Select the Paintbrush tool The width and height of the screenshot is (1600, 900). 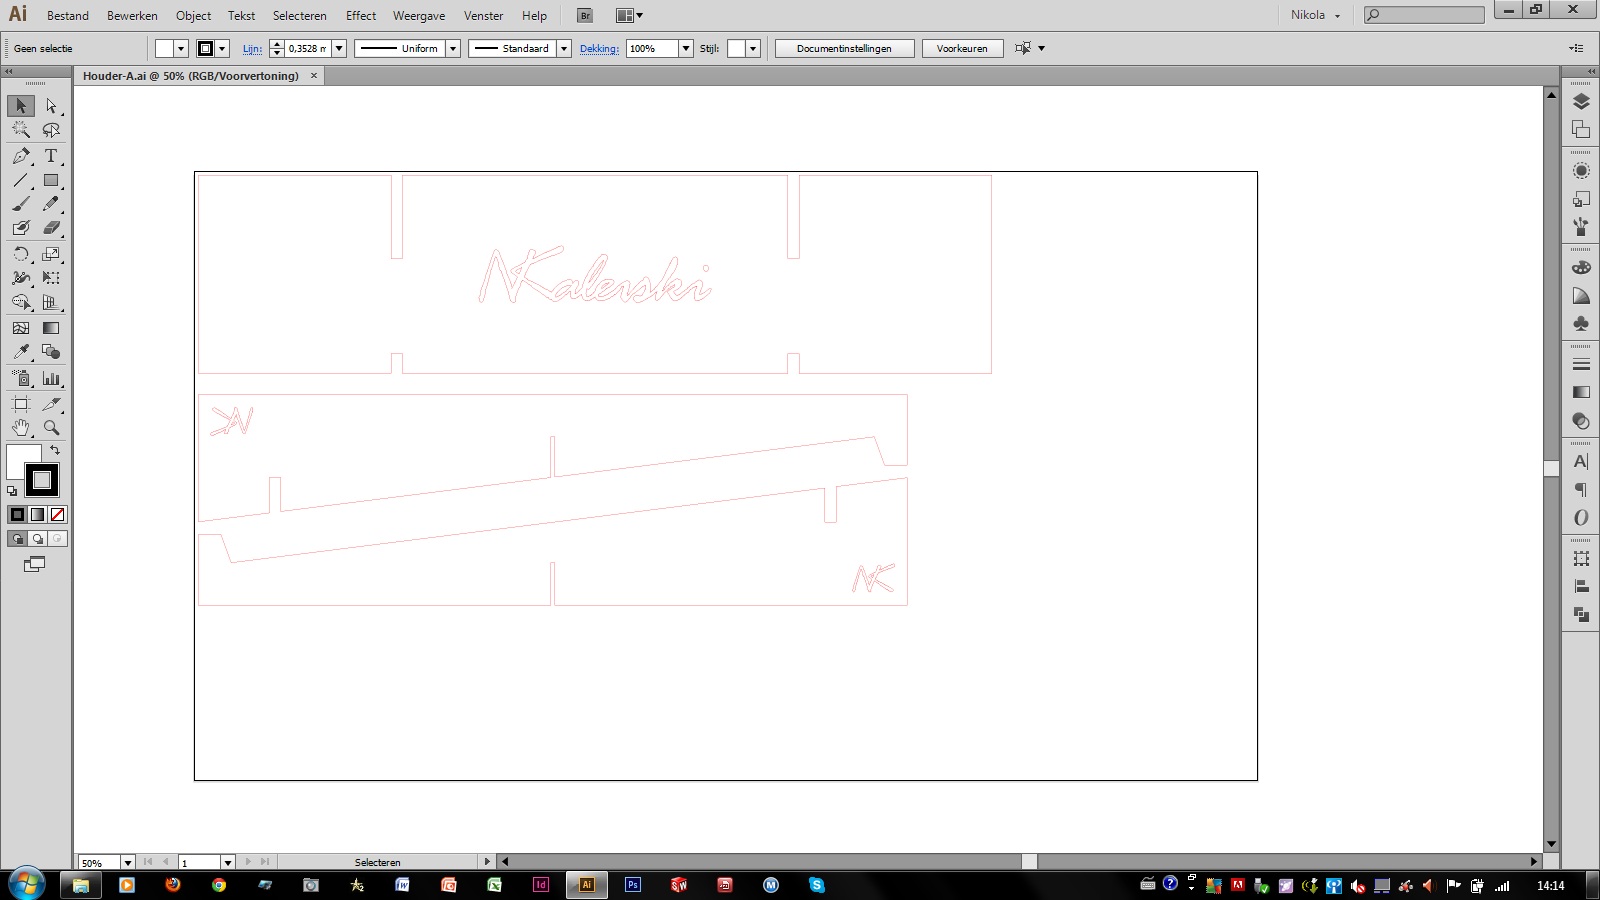click(21, 204)
